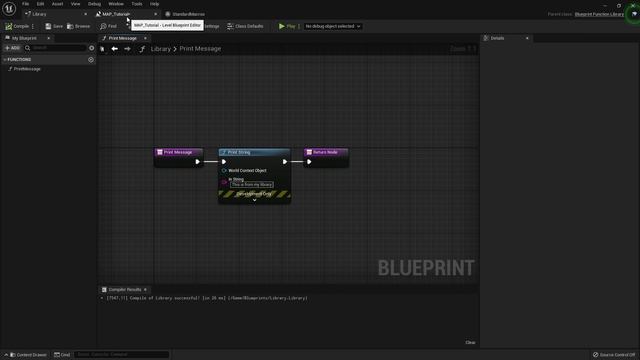Open the File menu
Viewport: 640px width, 360px height.
pos(25,4)
